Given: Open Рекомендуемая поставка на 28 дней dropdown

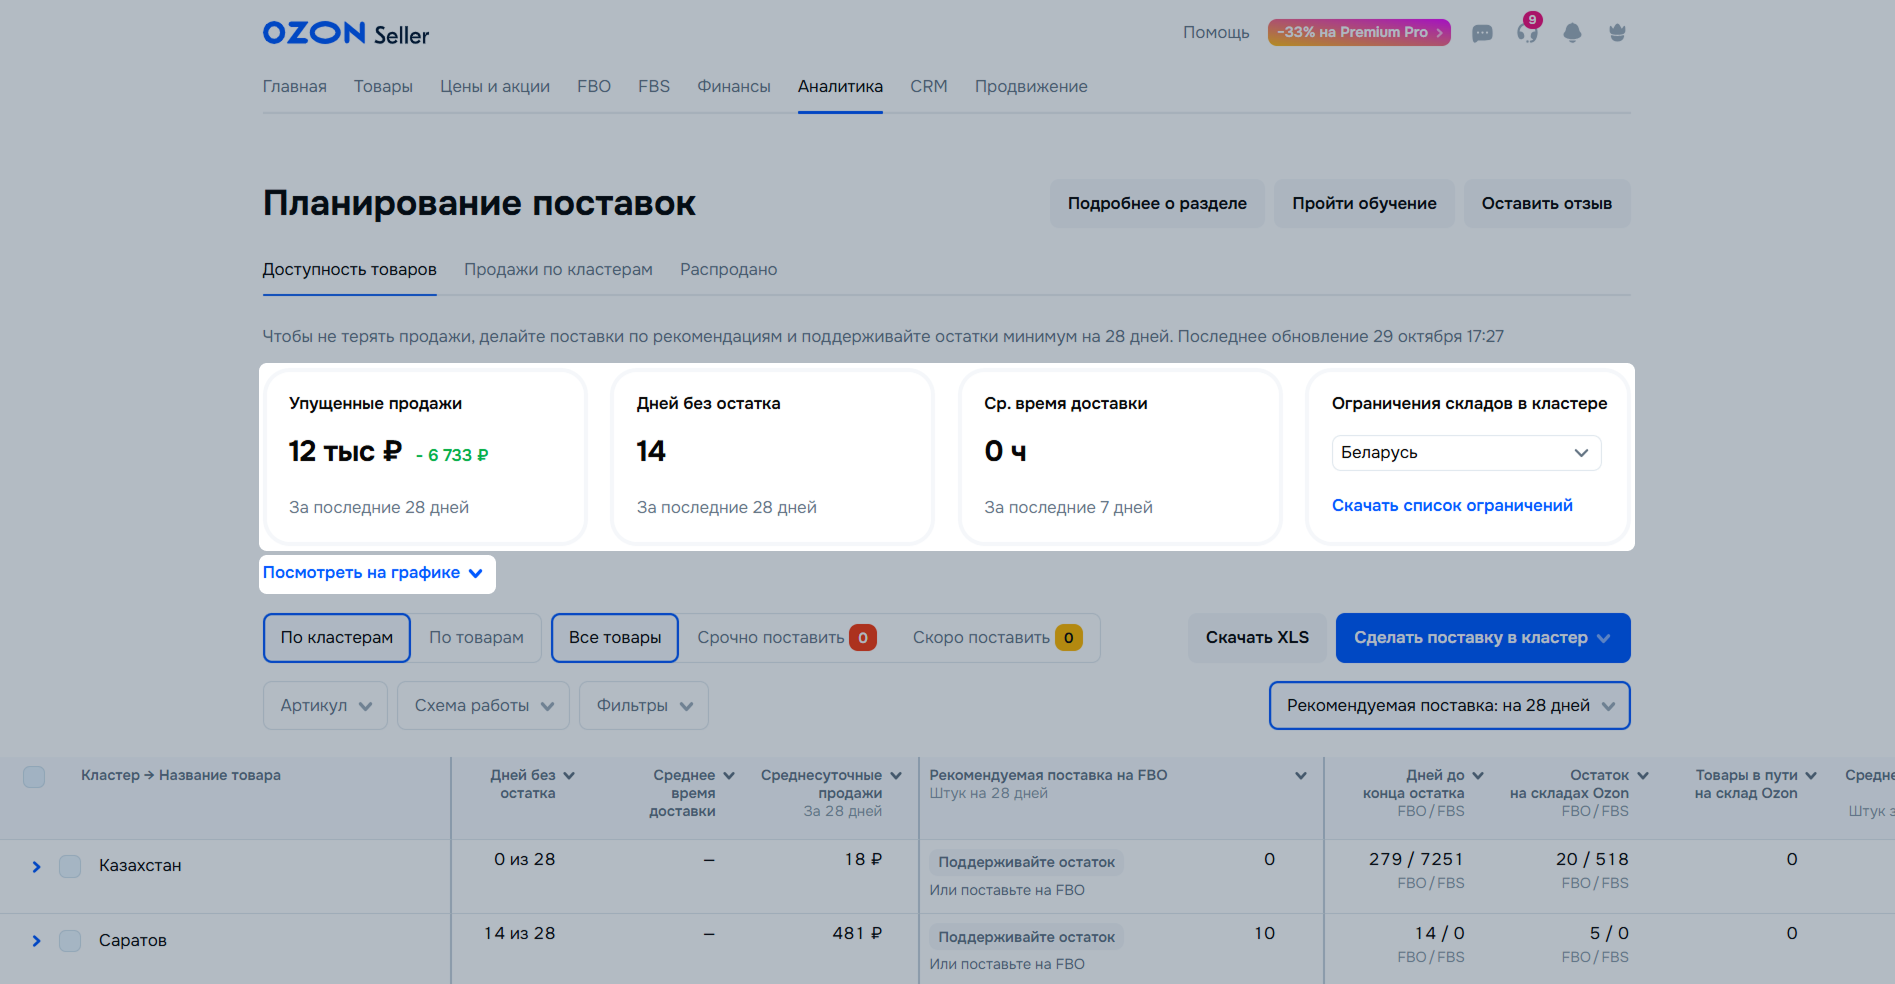Looking at the screenshot, I should (1449, 706).
